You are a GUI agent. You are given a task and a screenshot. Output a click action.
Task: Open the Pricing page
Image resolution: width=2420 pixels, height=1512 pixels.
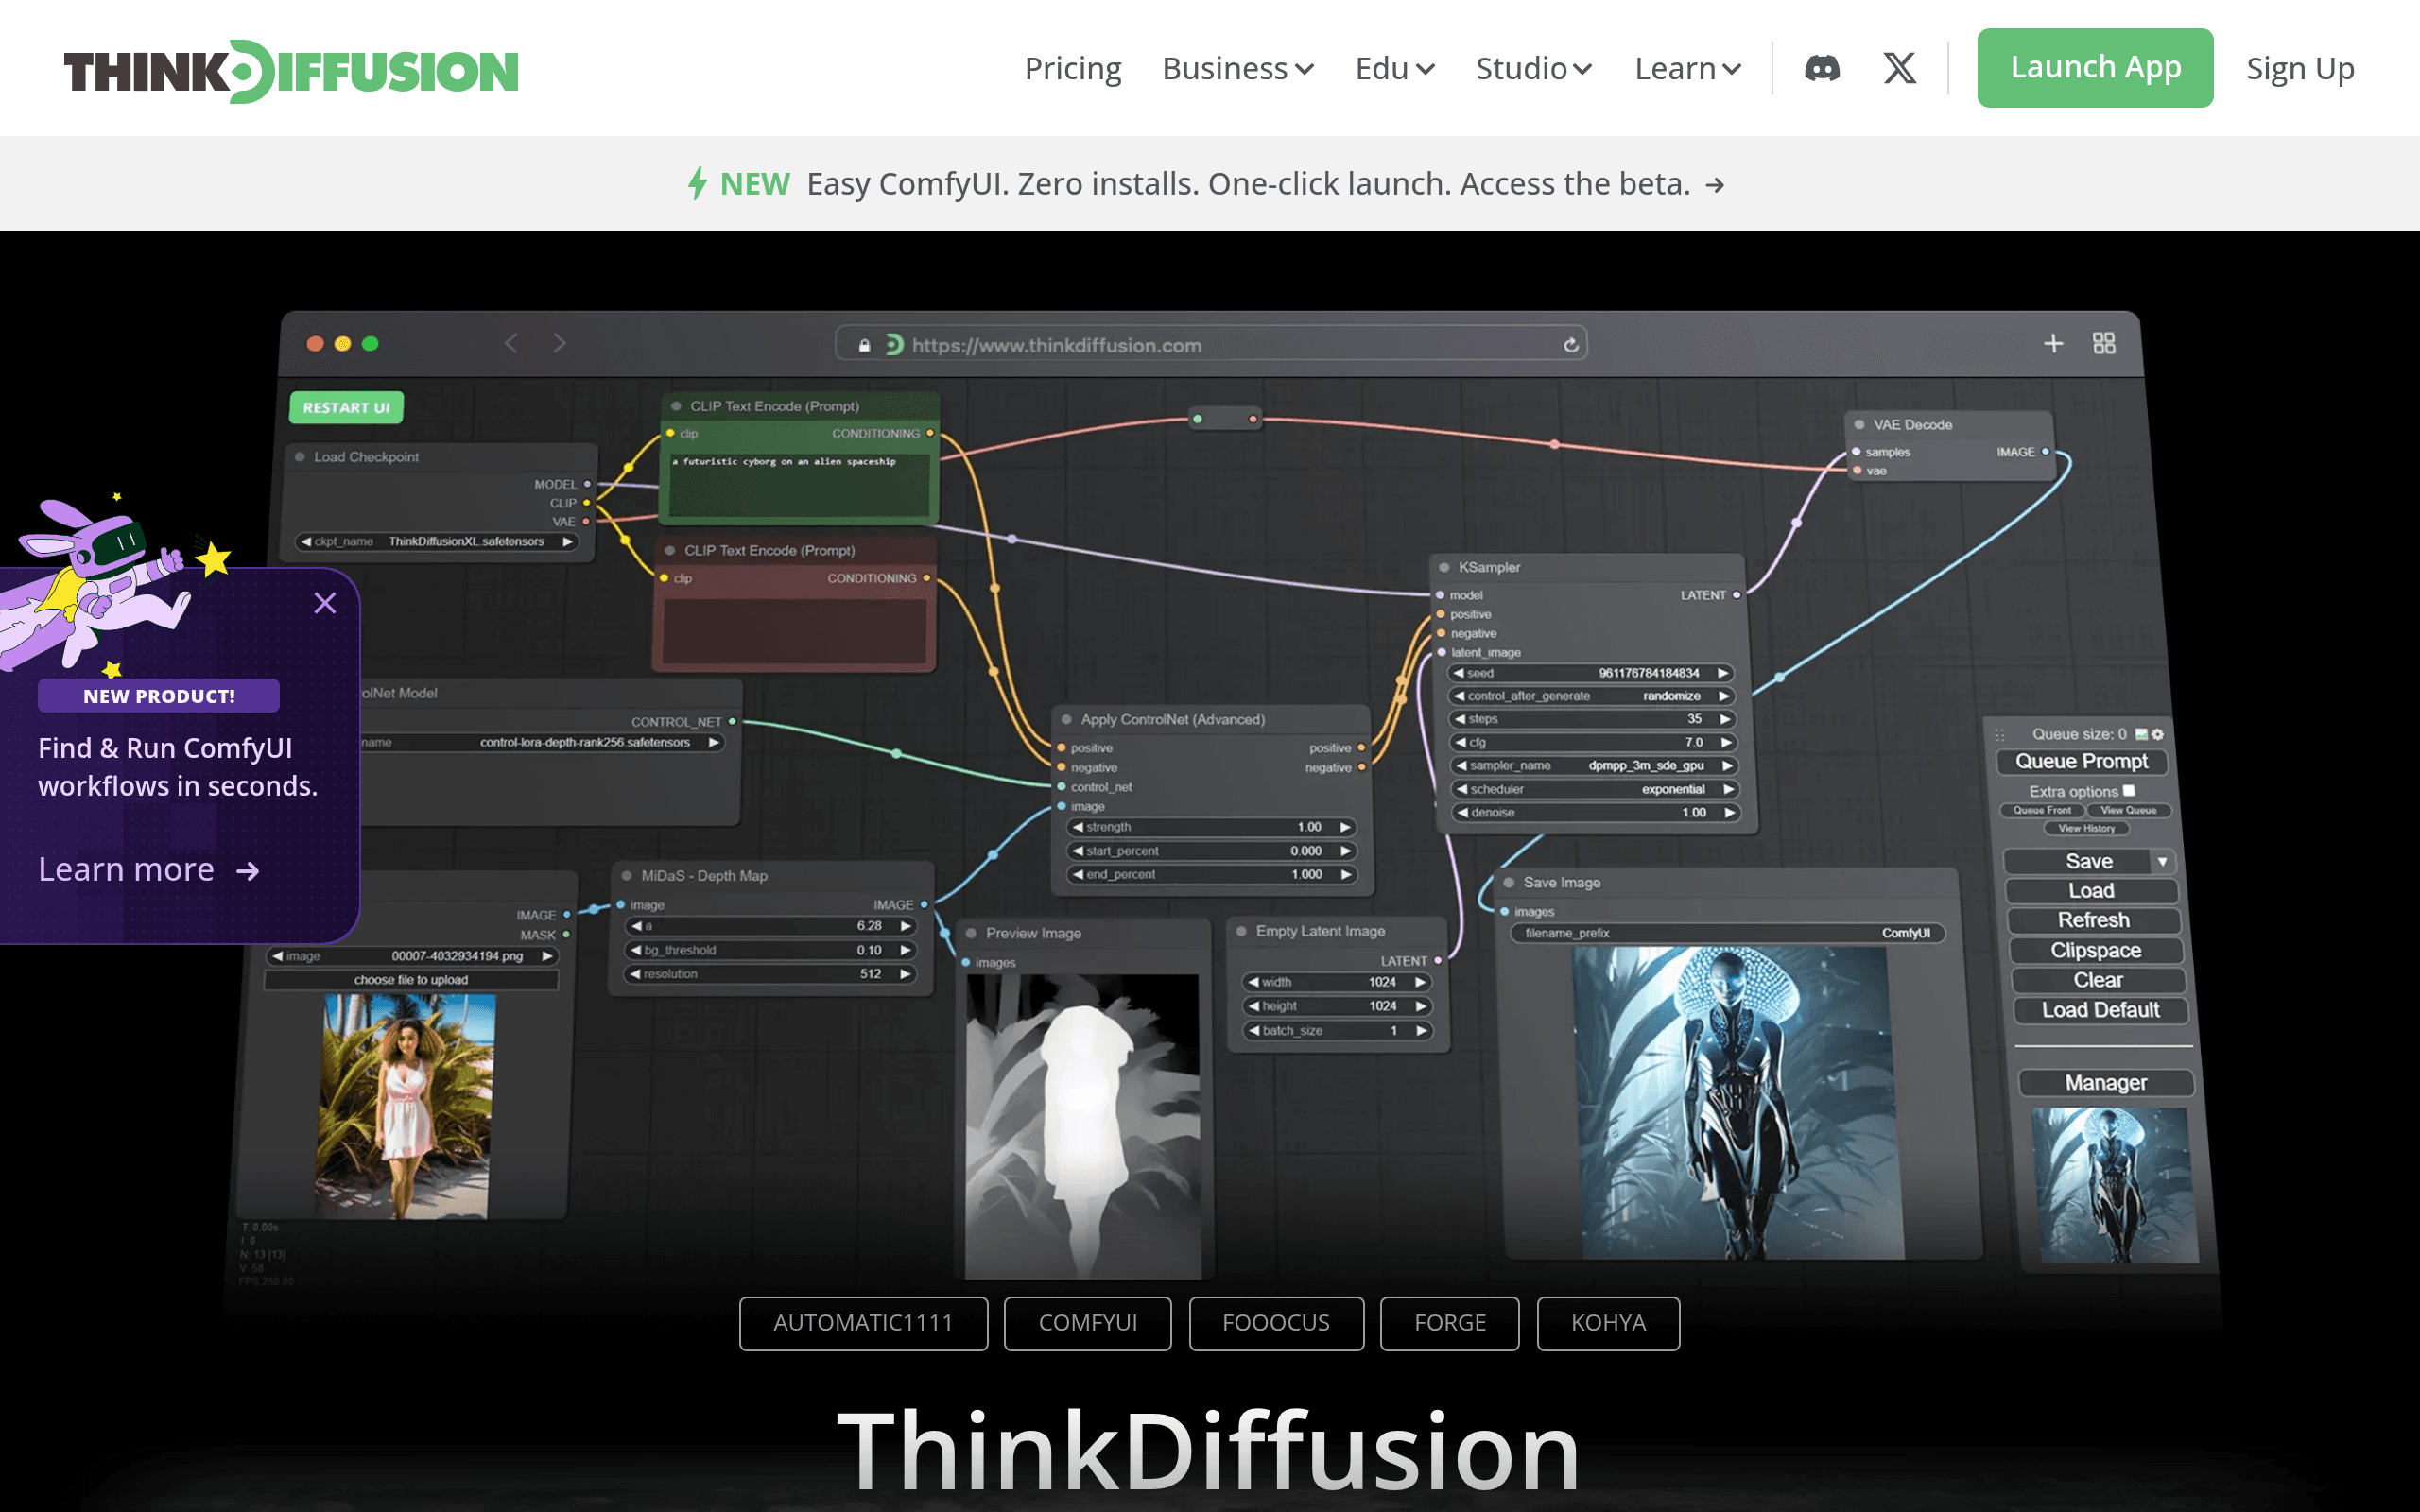click(x=1073, y=68)
